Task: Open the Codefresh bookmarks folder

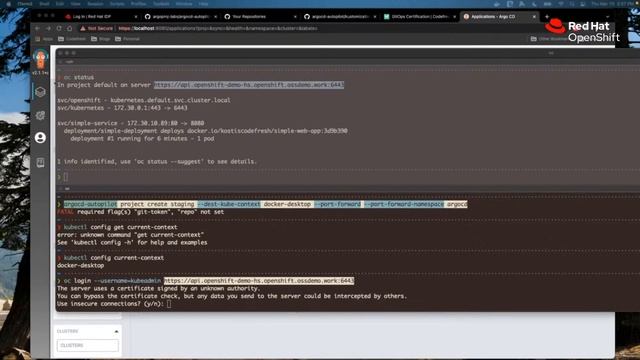Action: [x=72, y=39]
